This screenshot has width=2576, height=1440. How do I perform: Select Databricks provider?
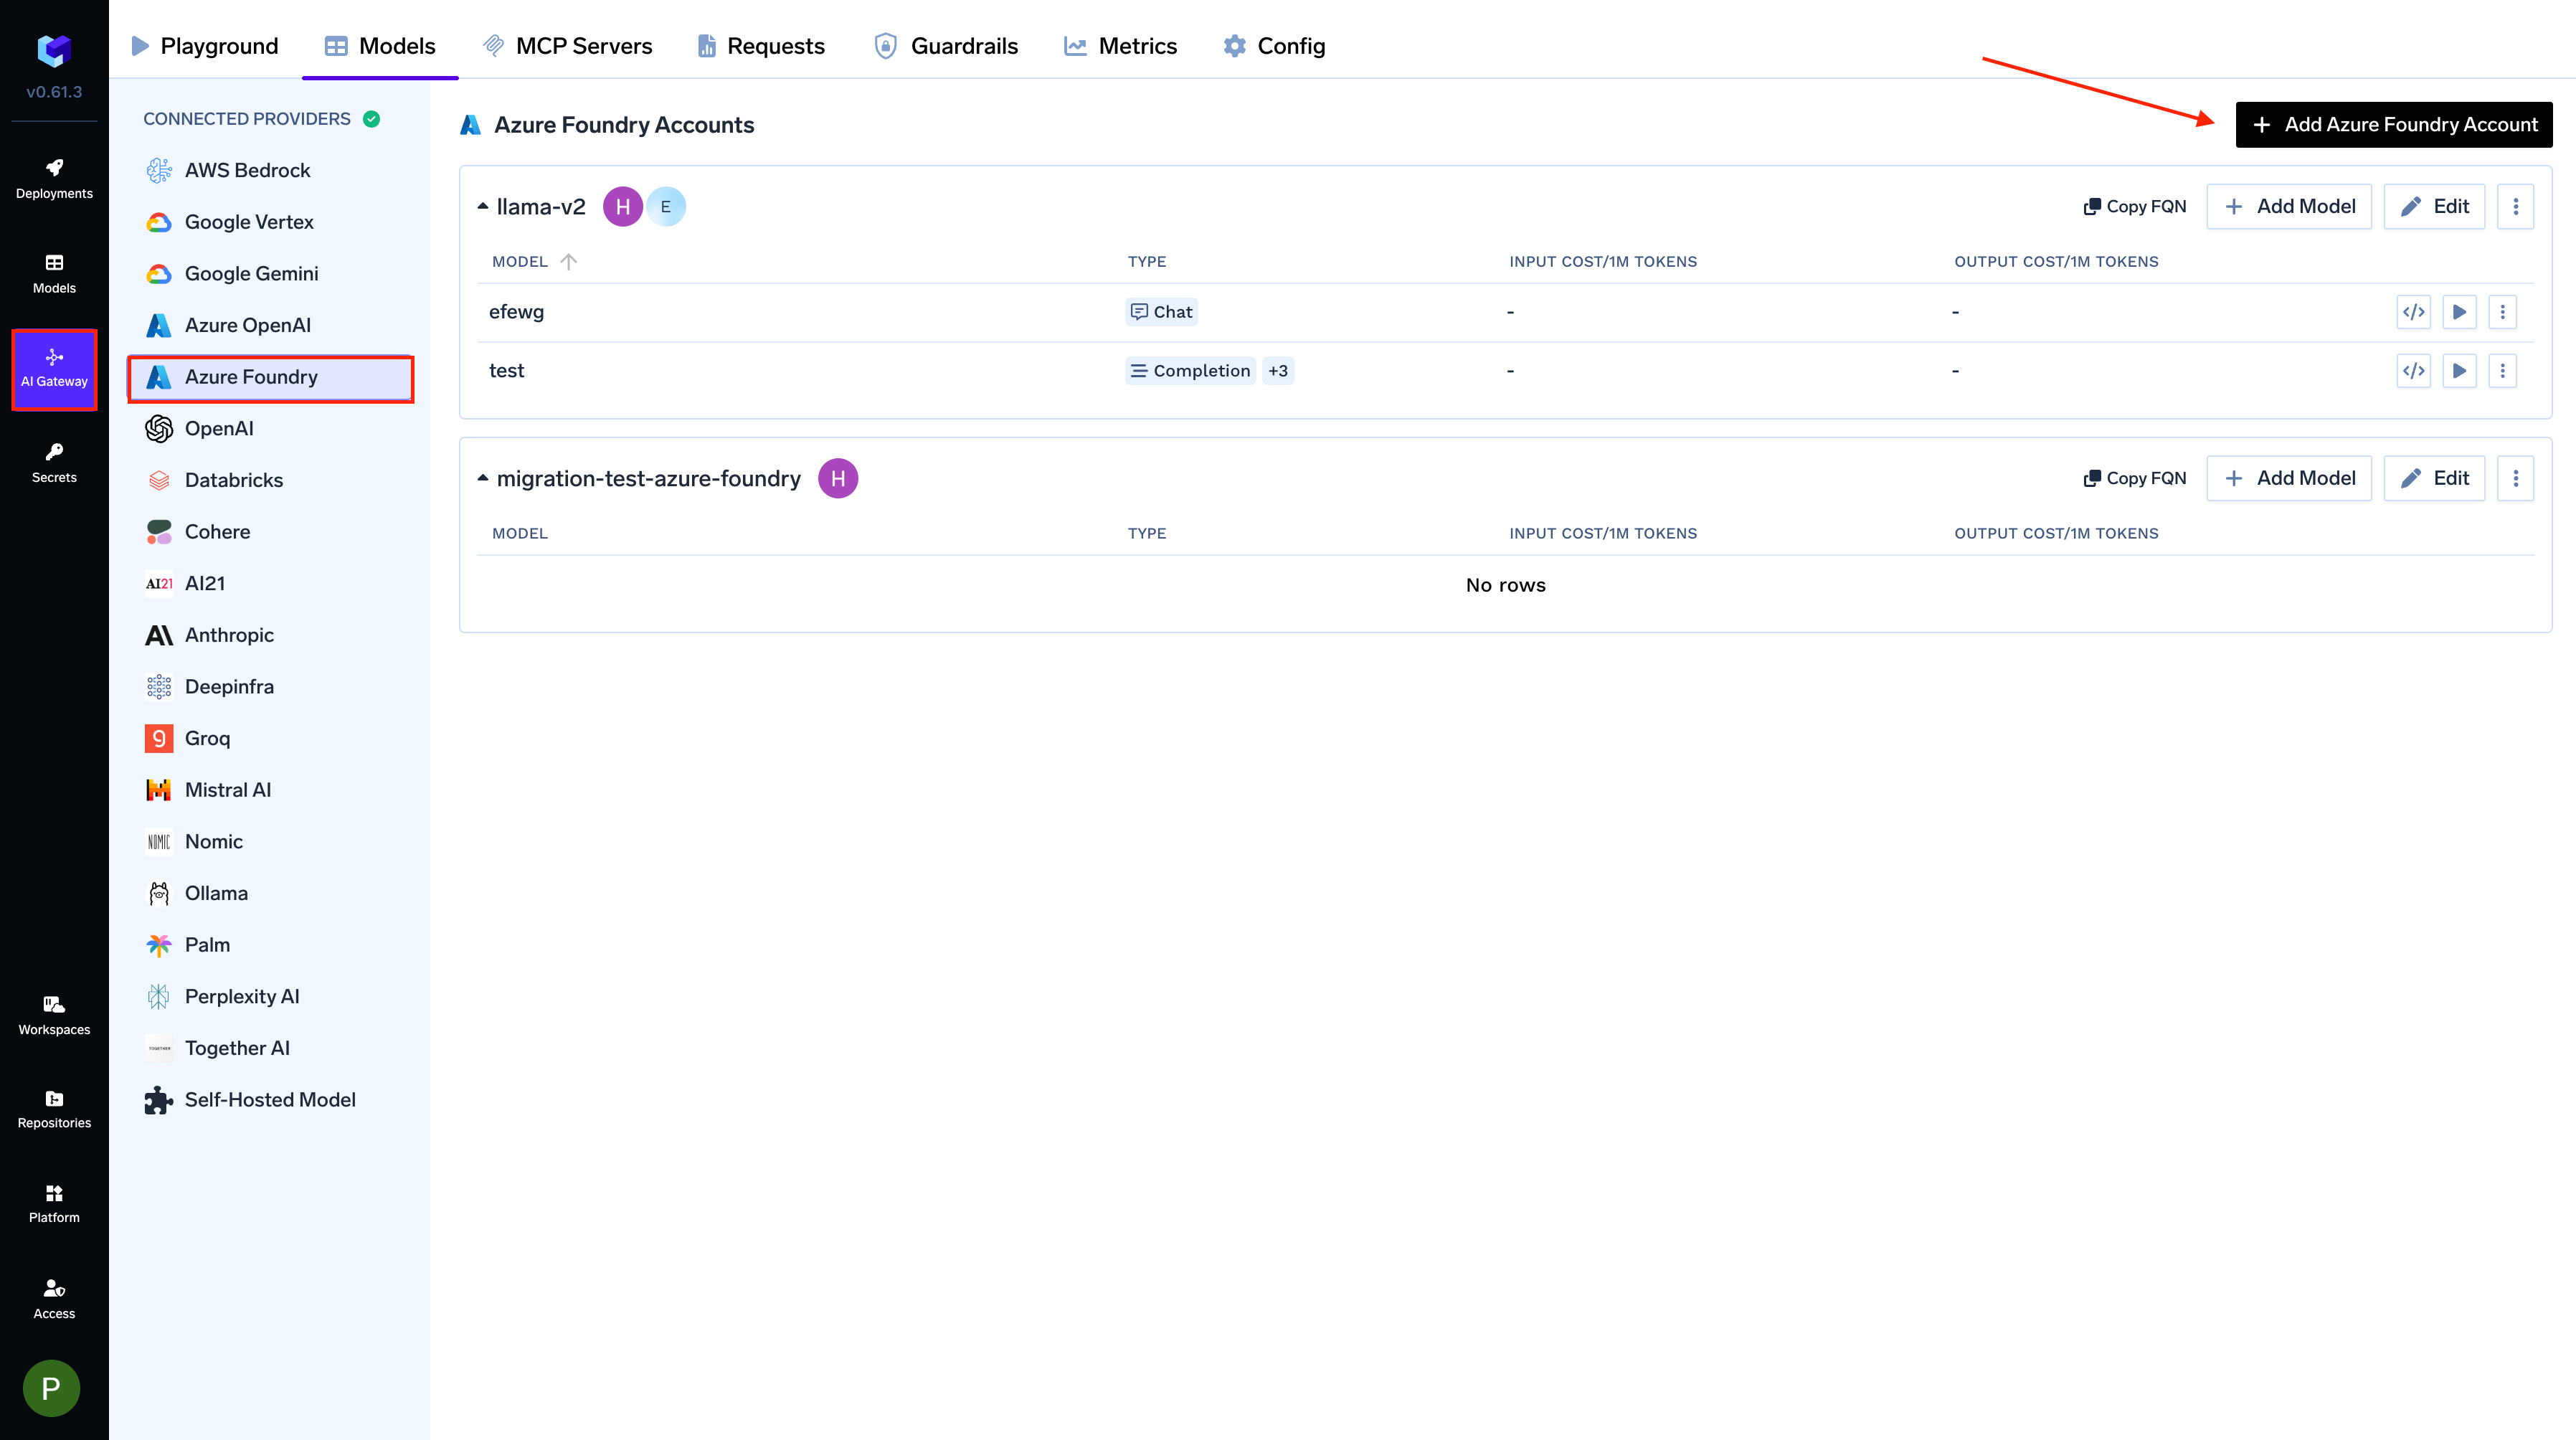coord(270,481)
